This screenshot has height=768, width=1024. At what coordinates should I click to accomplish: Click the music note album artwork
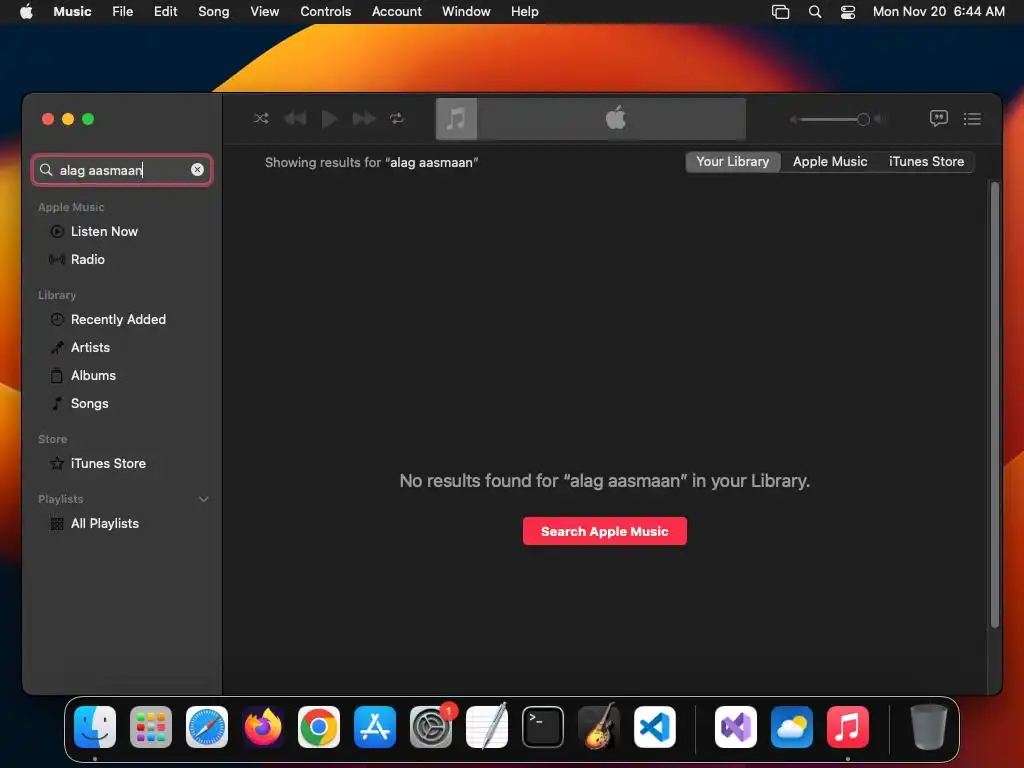(456, 119)
